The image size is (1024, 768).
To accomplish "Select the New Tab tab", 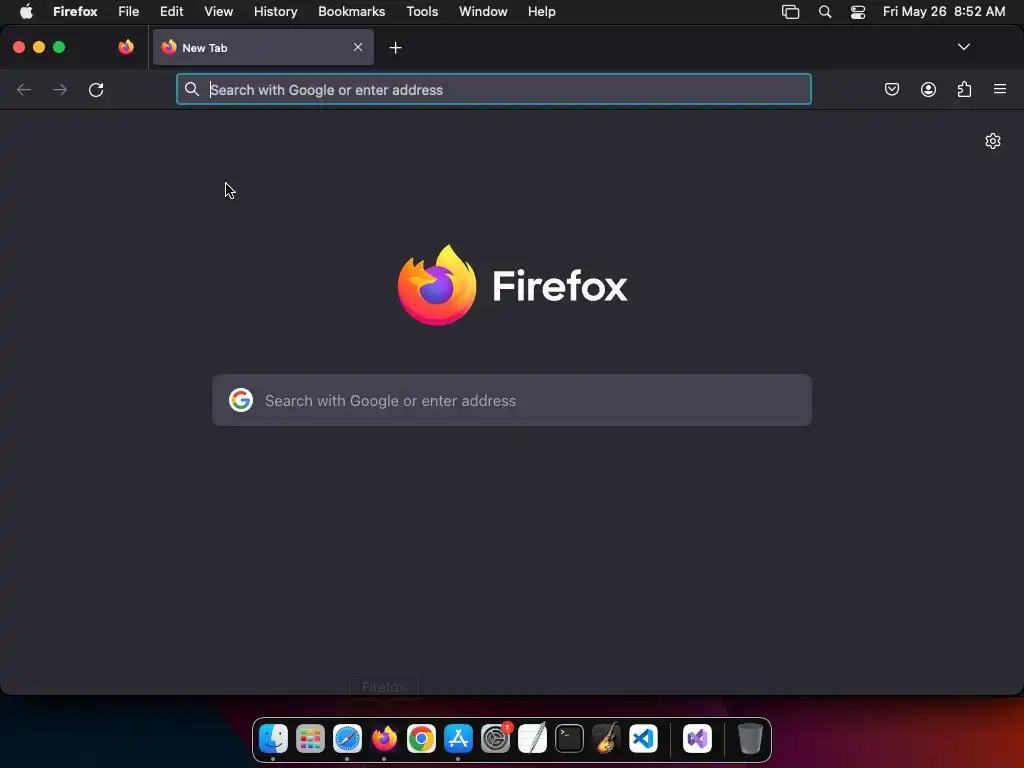I will pos(263,47).
